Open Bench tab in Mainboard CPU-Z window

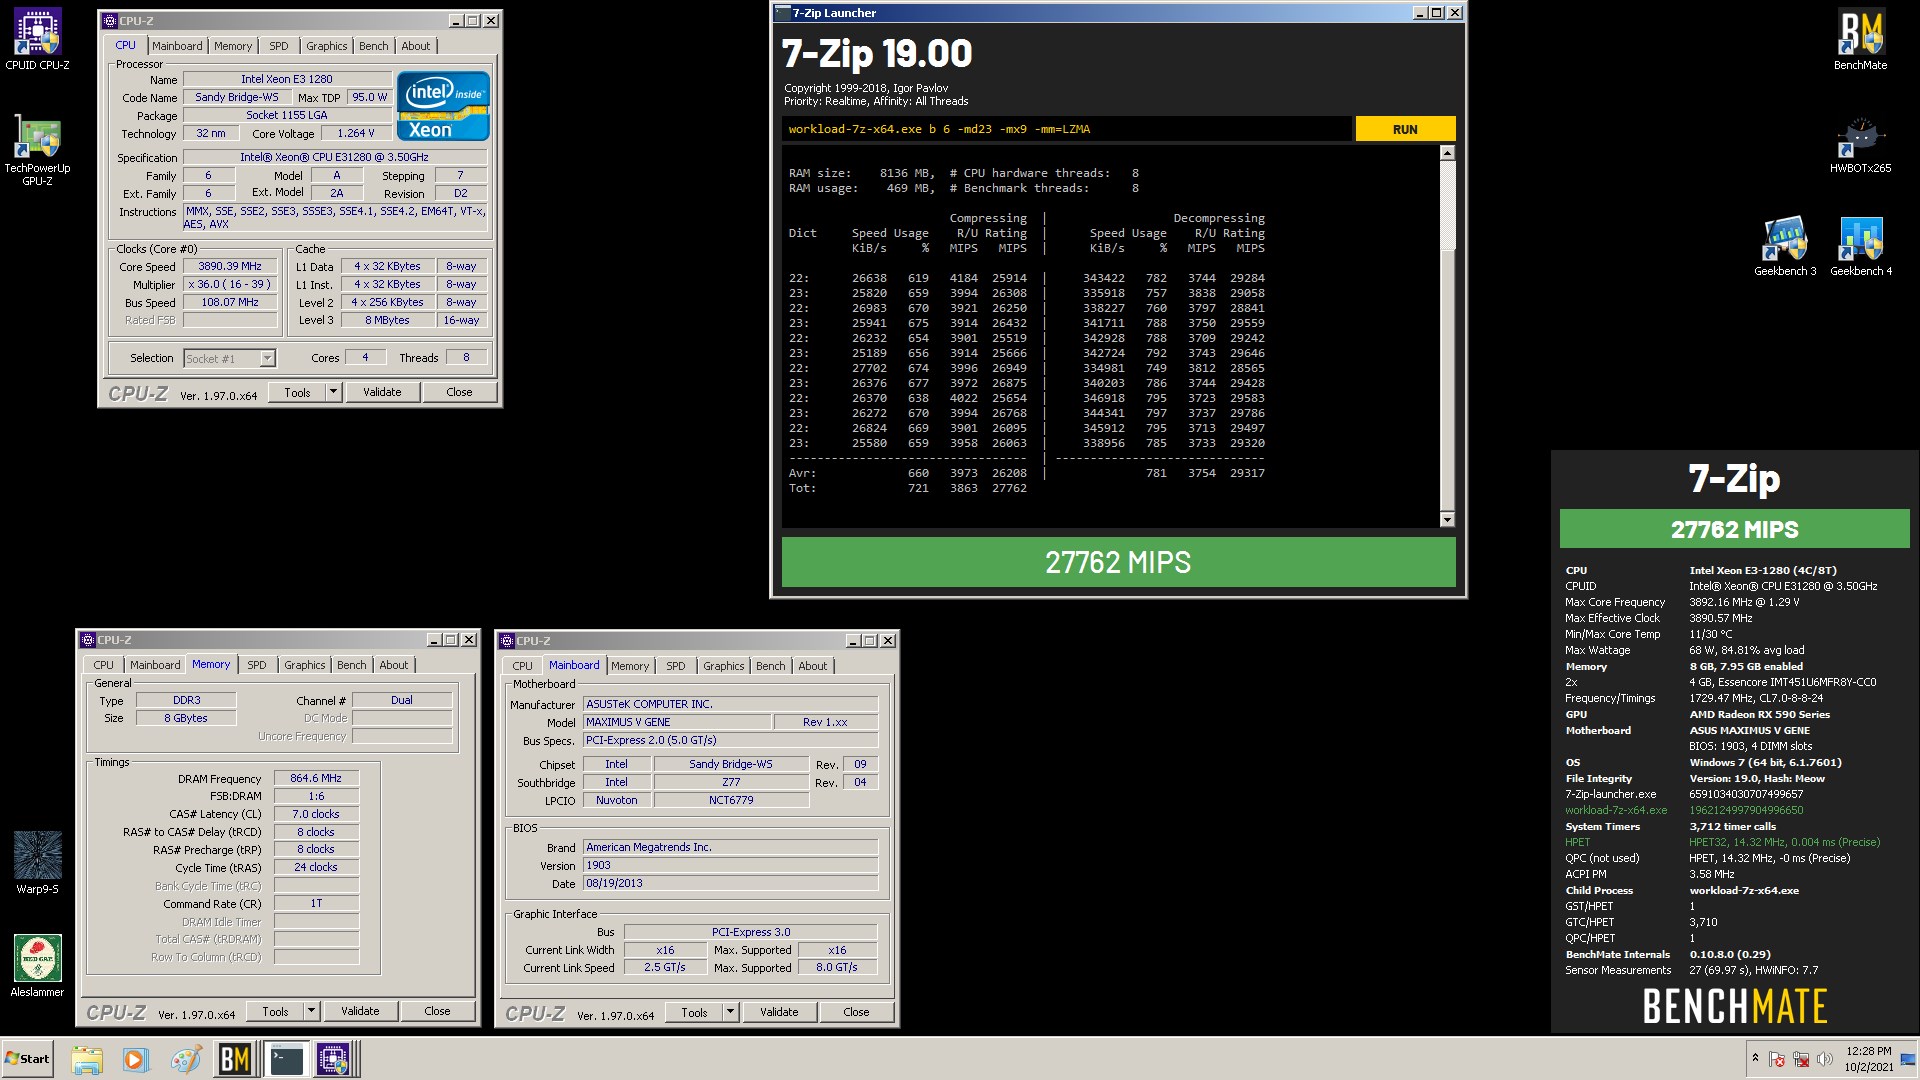pyautogui.click(x=771, y=666)
